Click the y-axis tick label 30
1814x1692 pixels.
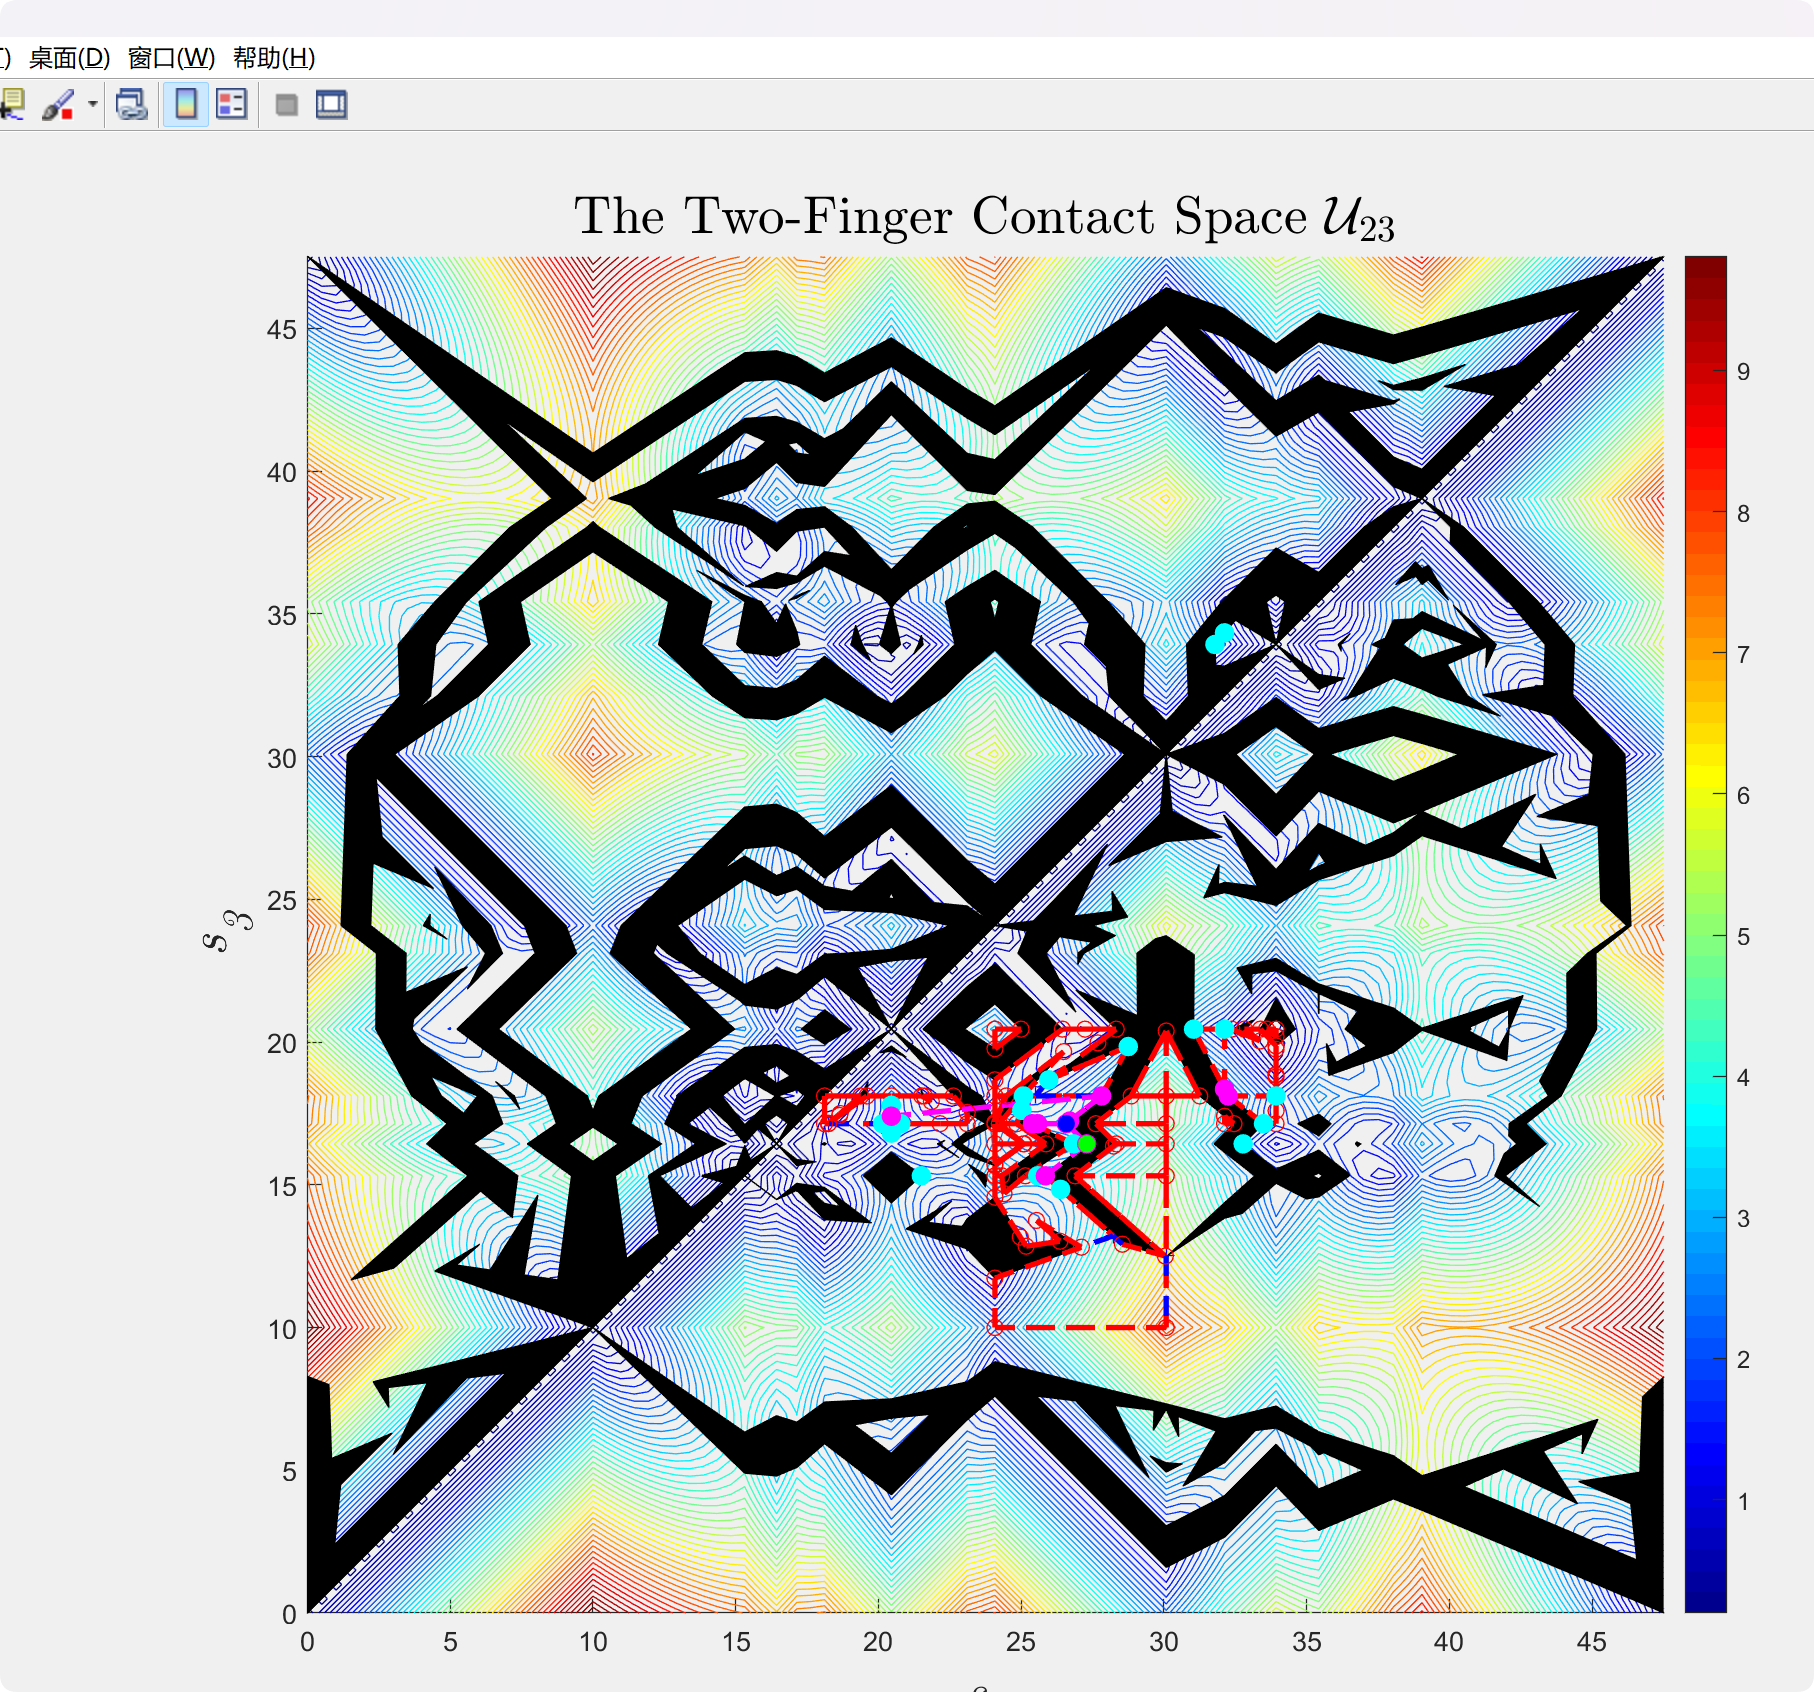coord(282,758)
